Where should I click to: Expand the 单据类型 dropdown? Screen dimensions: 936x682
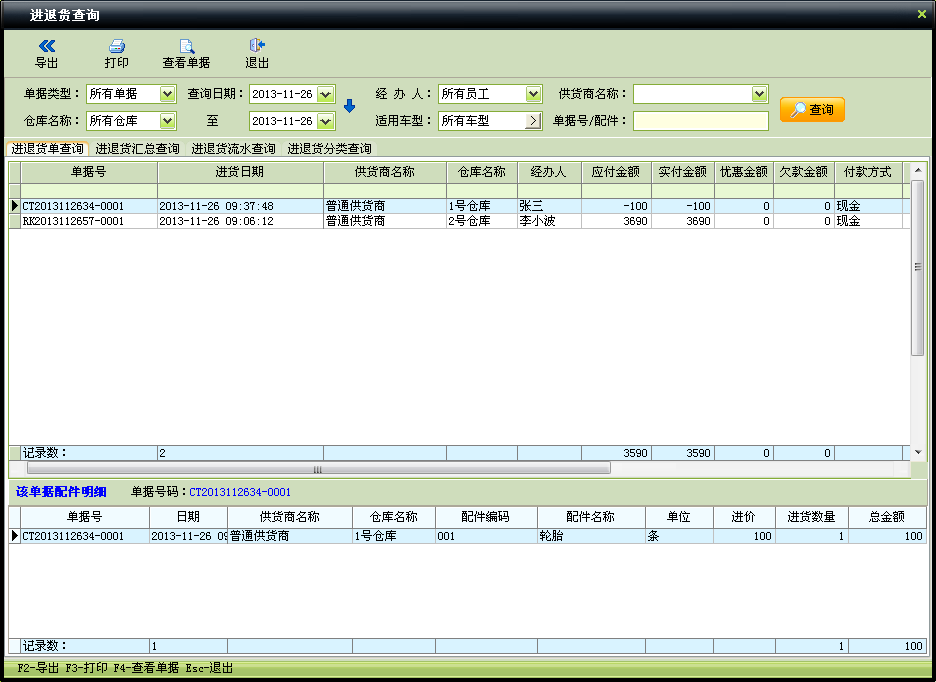click(x=167, y=94)
